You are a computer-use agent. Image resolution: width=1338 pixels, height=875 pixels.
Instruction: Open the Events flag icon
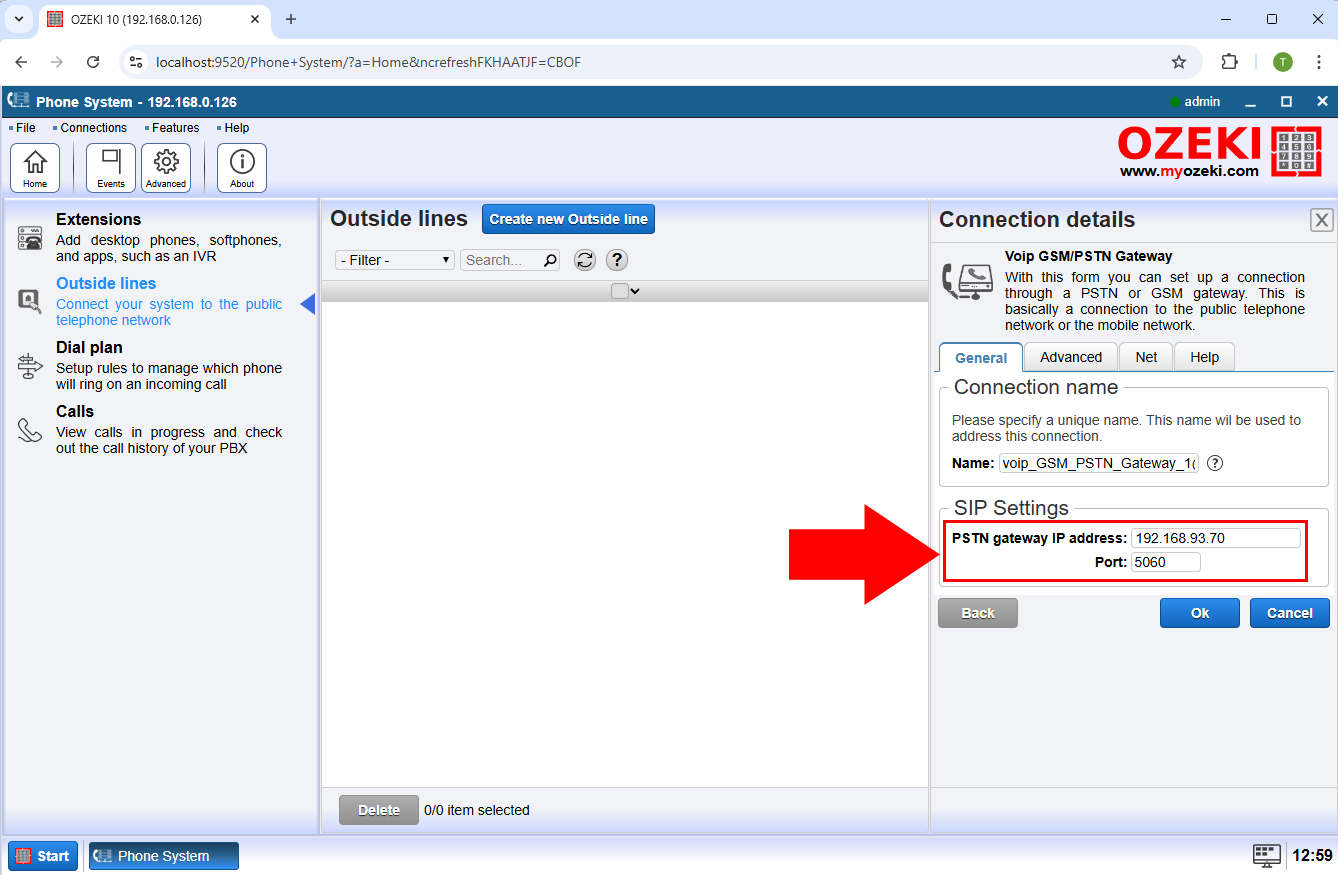click(111, 167)
